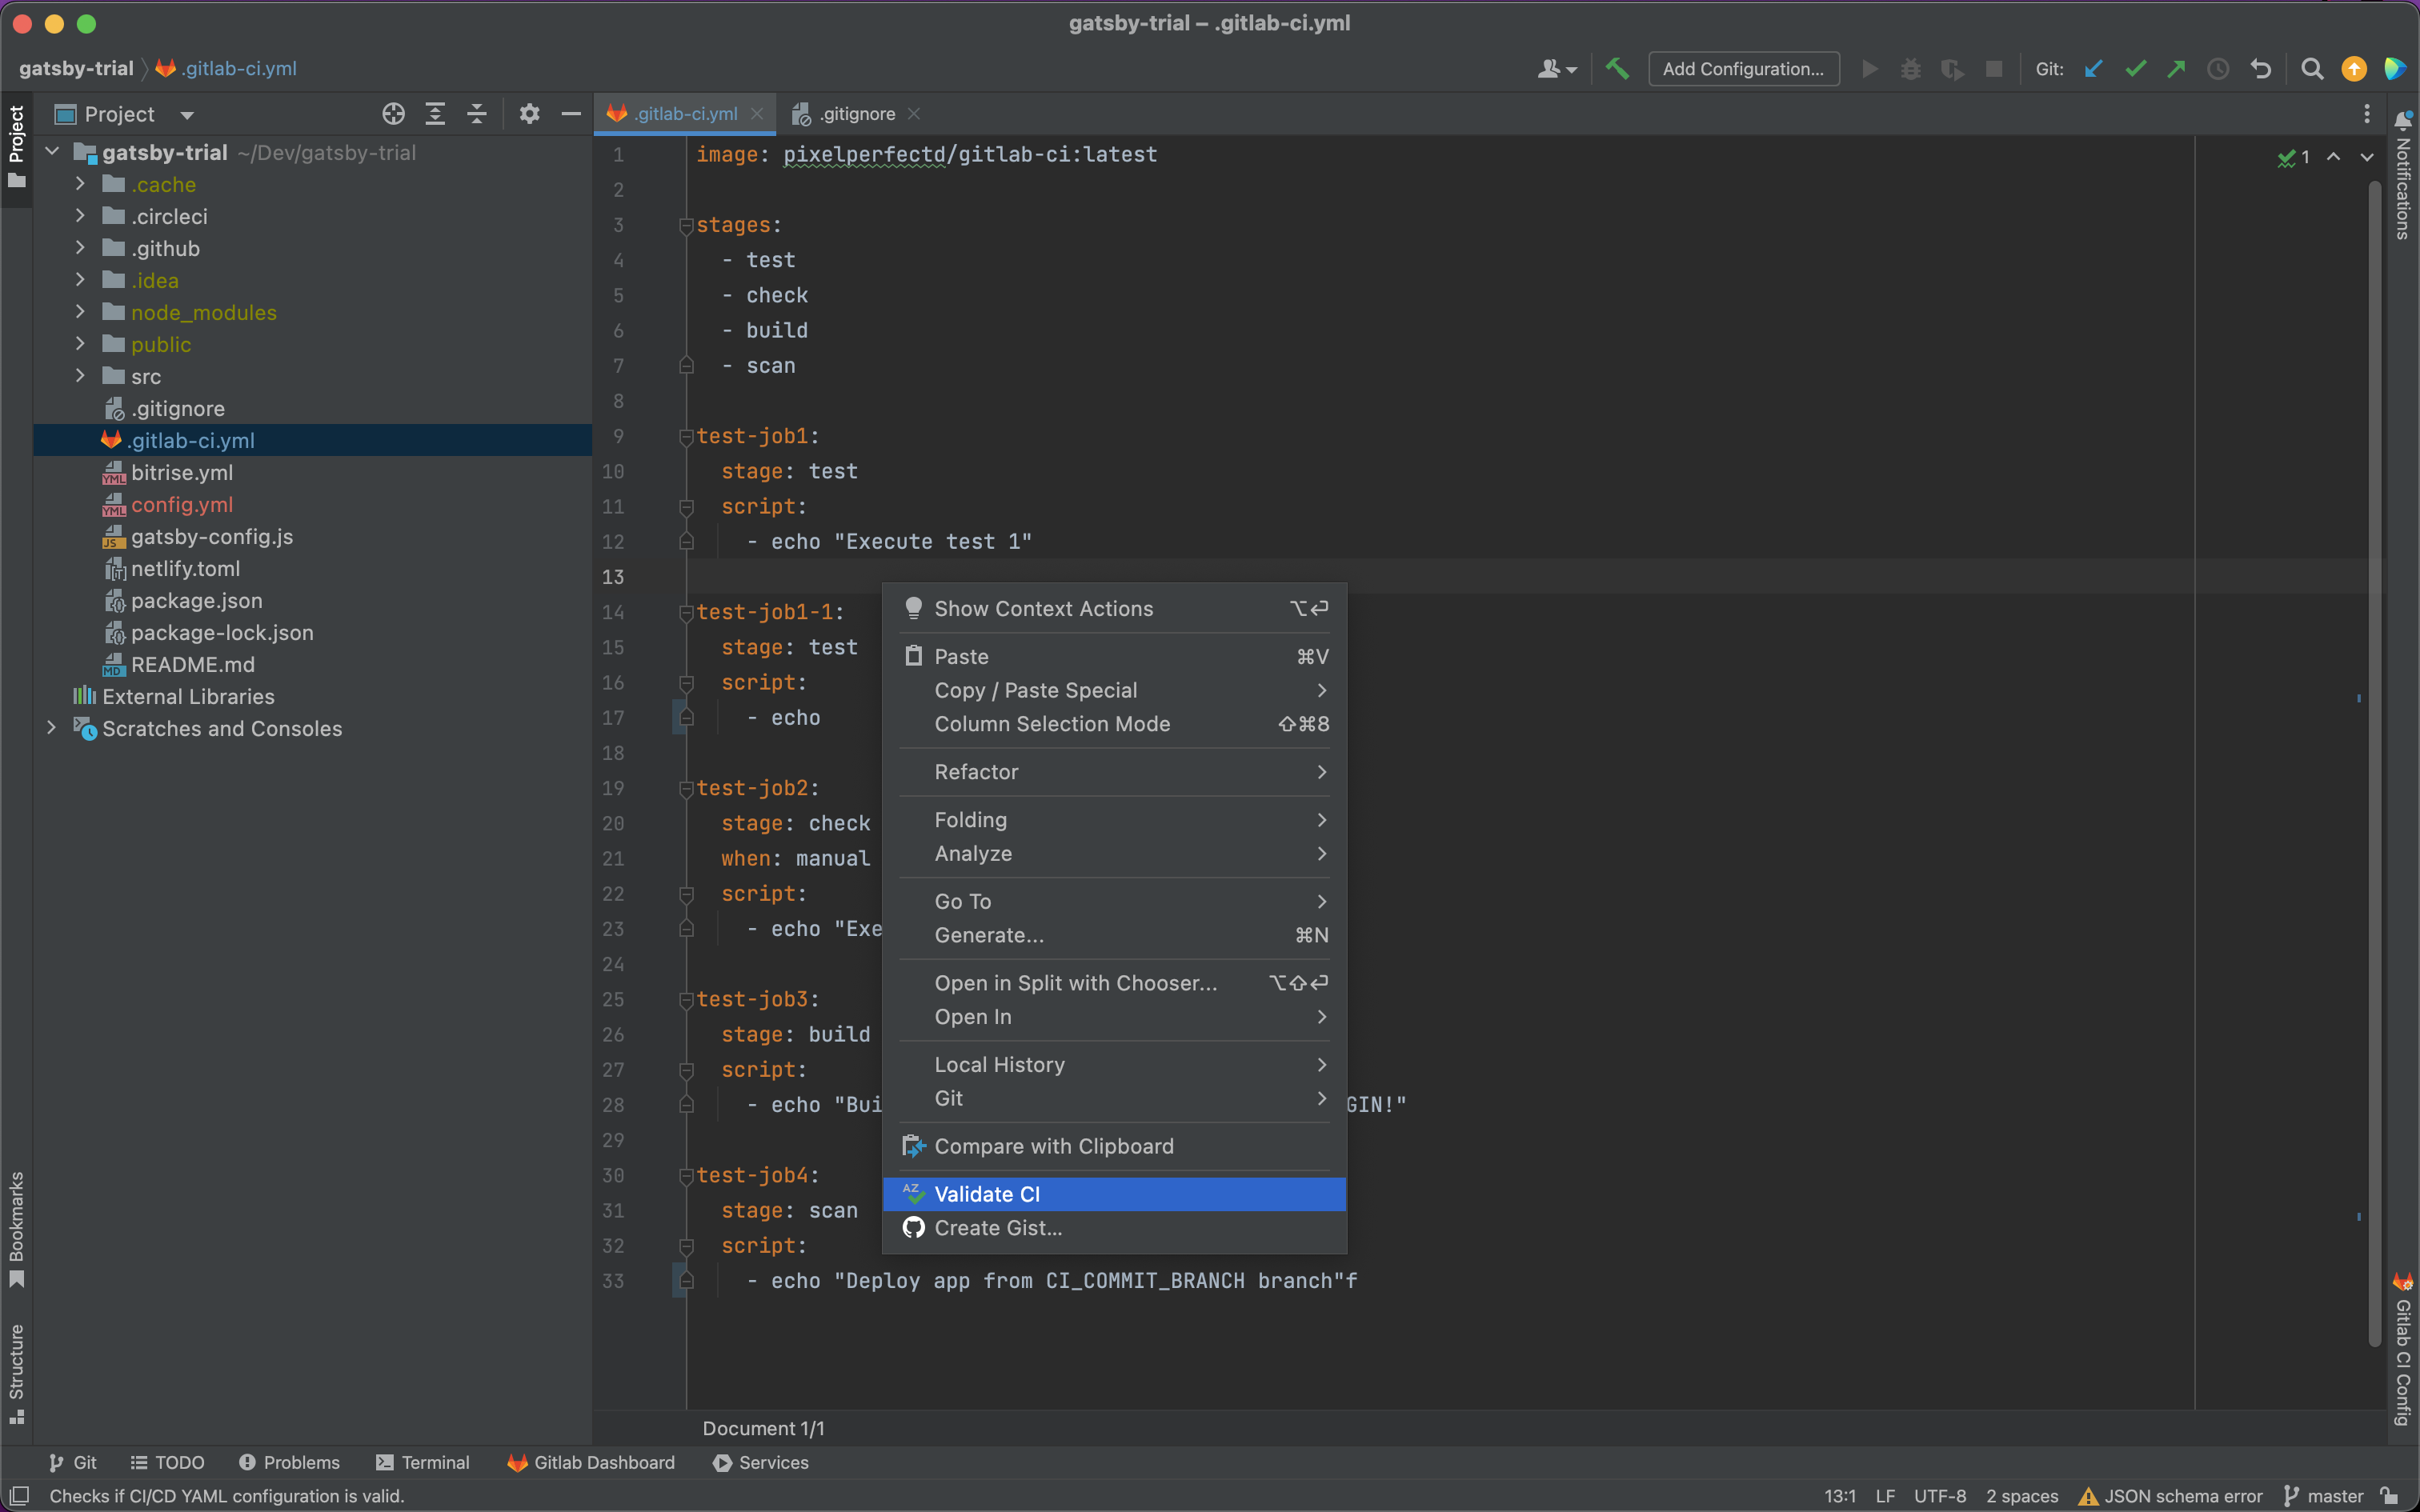Toggle tool window bars icon at bottom-left
The width and height of the screenshot is (2420, 1512).
(19, 1496)
